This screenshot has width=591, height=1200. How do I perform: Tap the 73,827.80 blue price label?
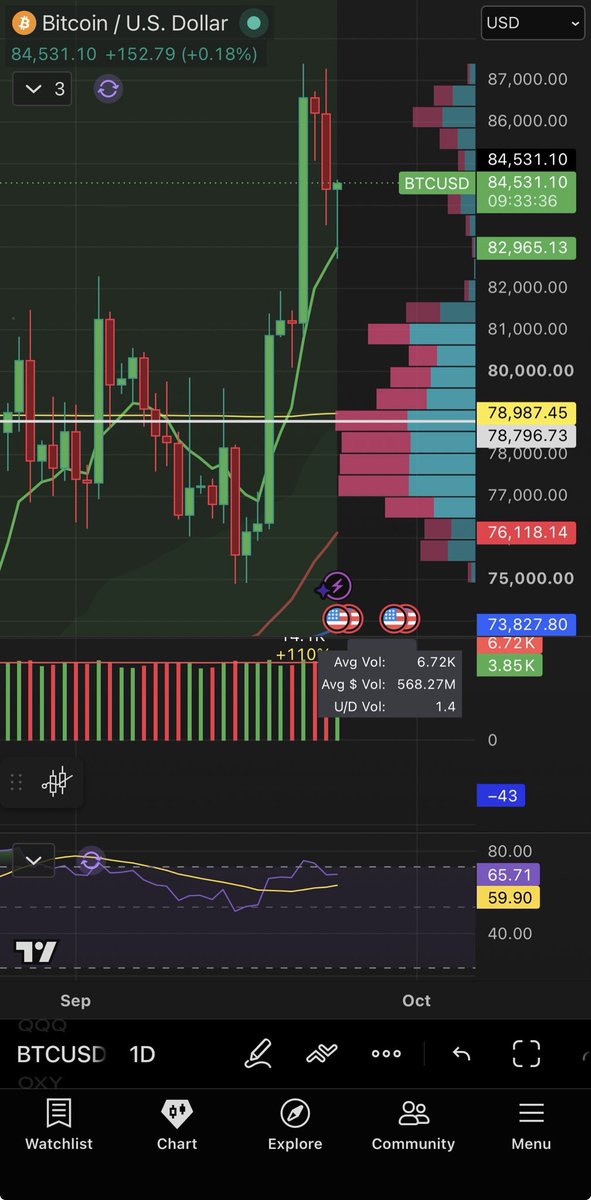click(x=525, y=624)
